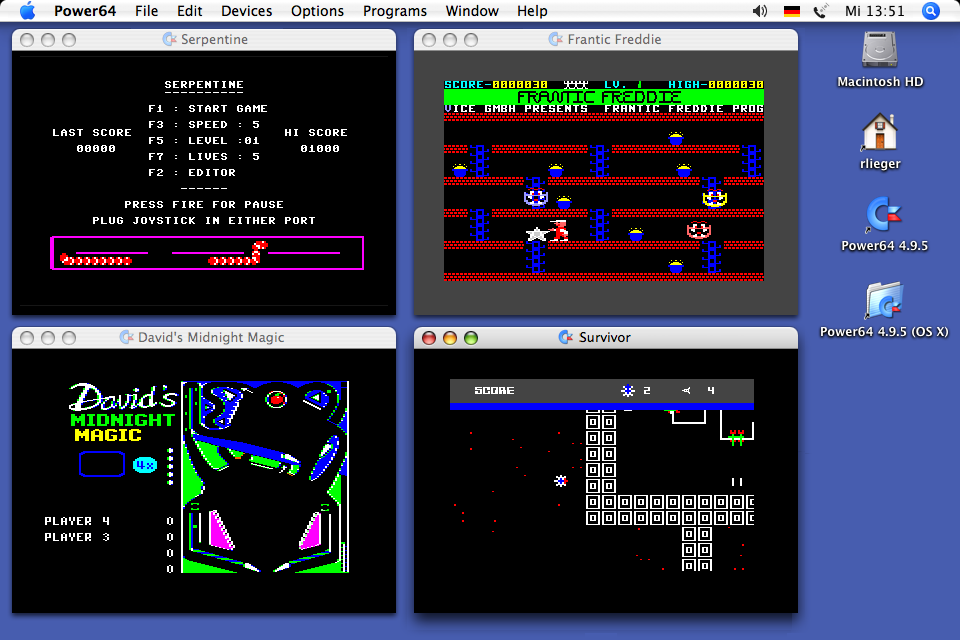Click the 'HI SCORE' label in Serpentine
The width and height of the screenshot is (960, 640).
point(316,132)
